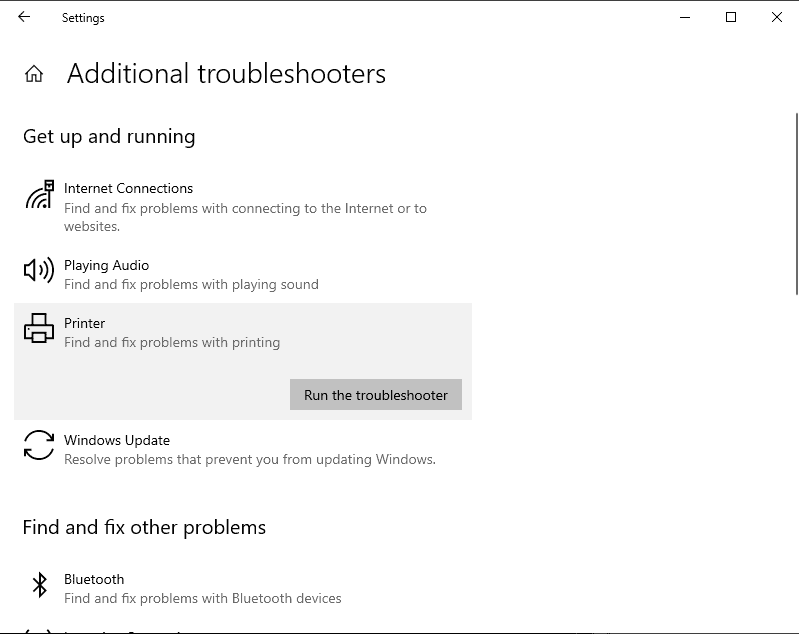Run the troubleshooter for Printer
This screenshot has height=634, width=799.
pos(375,395)
